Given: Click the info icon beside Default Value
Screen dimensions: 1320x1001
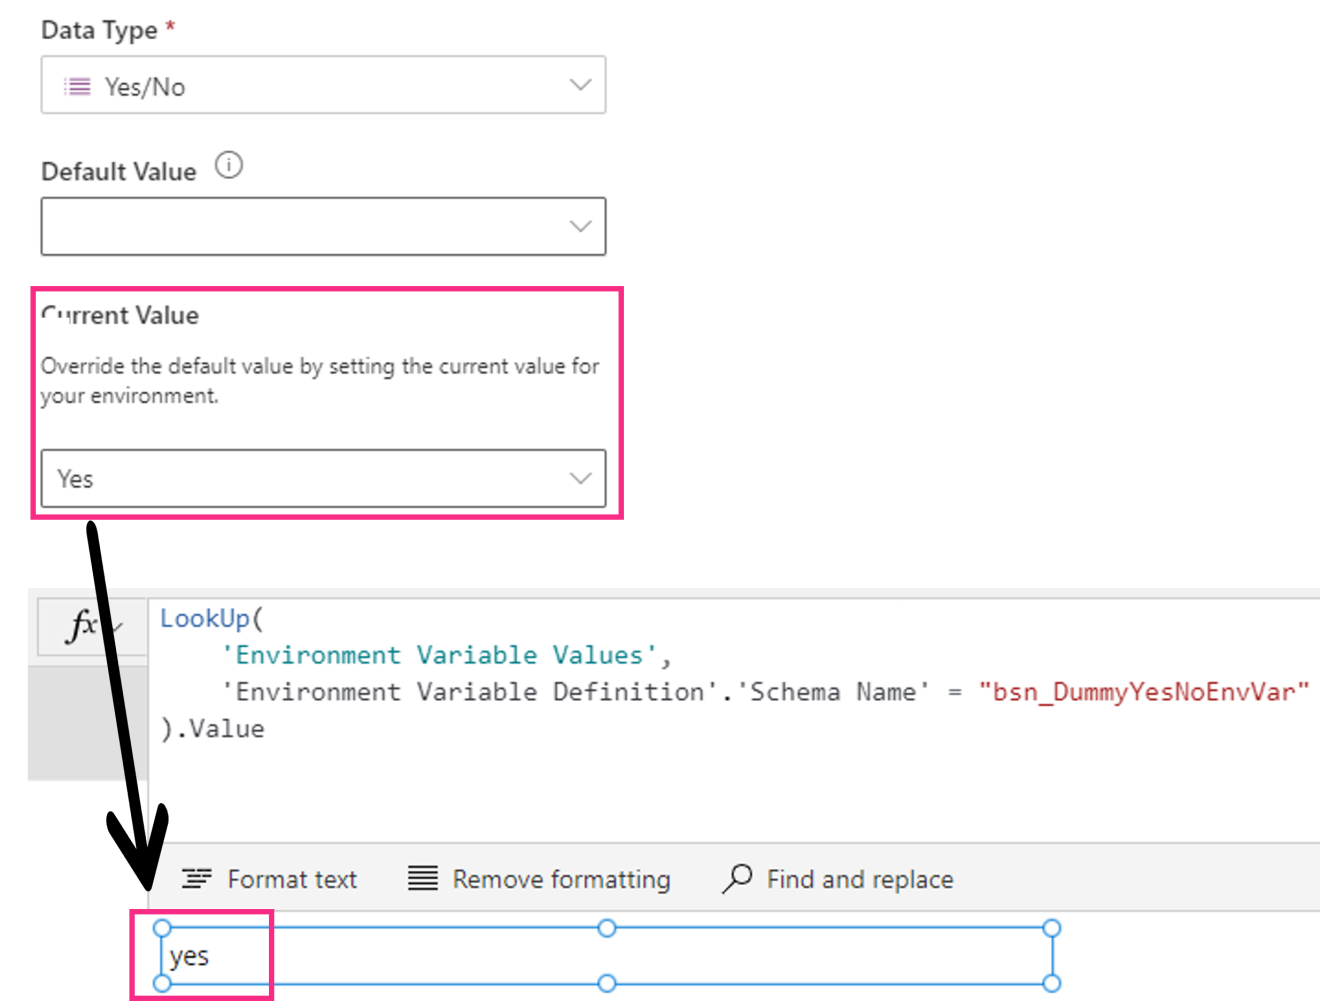Looking at the screenshot, I should [229, 165].
